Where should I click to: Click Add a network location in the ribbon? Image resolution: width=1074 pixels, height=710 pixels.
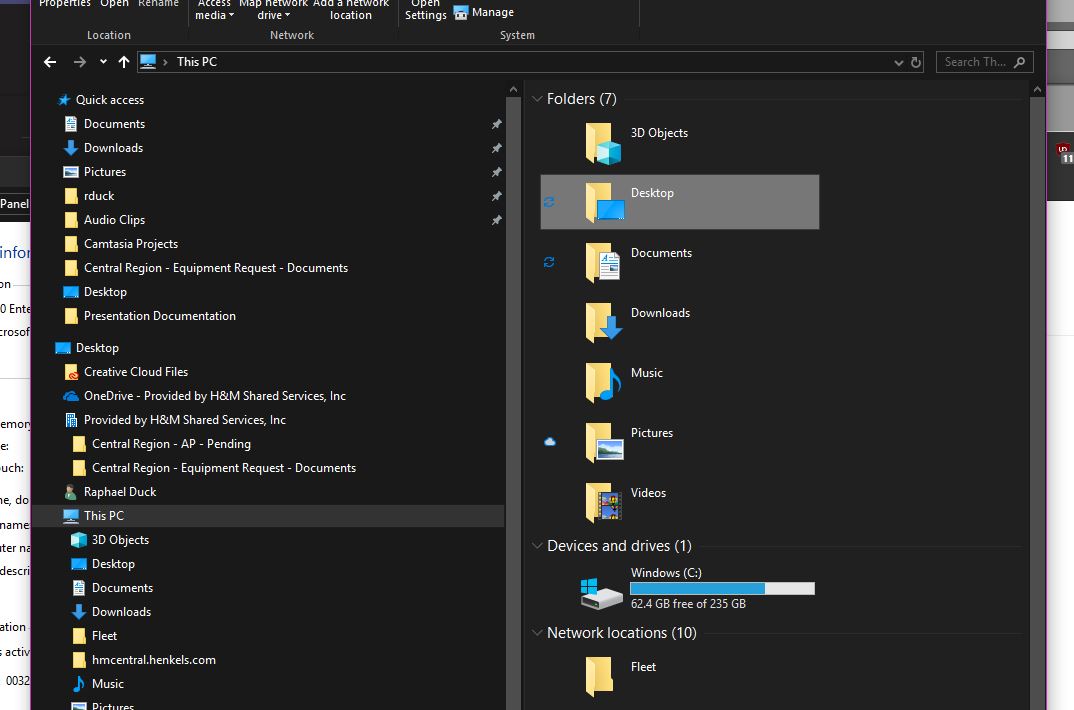point(351,10)
